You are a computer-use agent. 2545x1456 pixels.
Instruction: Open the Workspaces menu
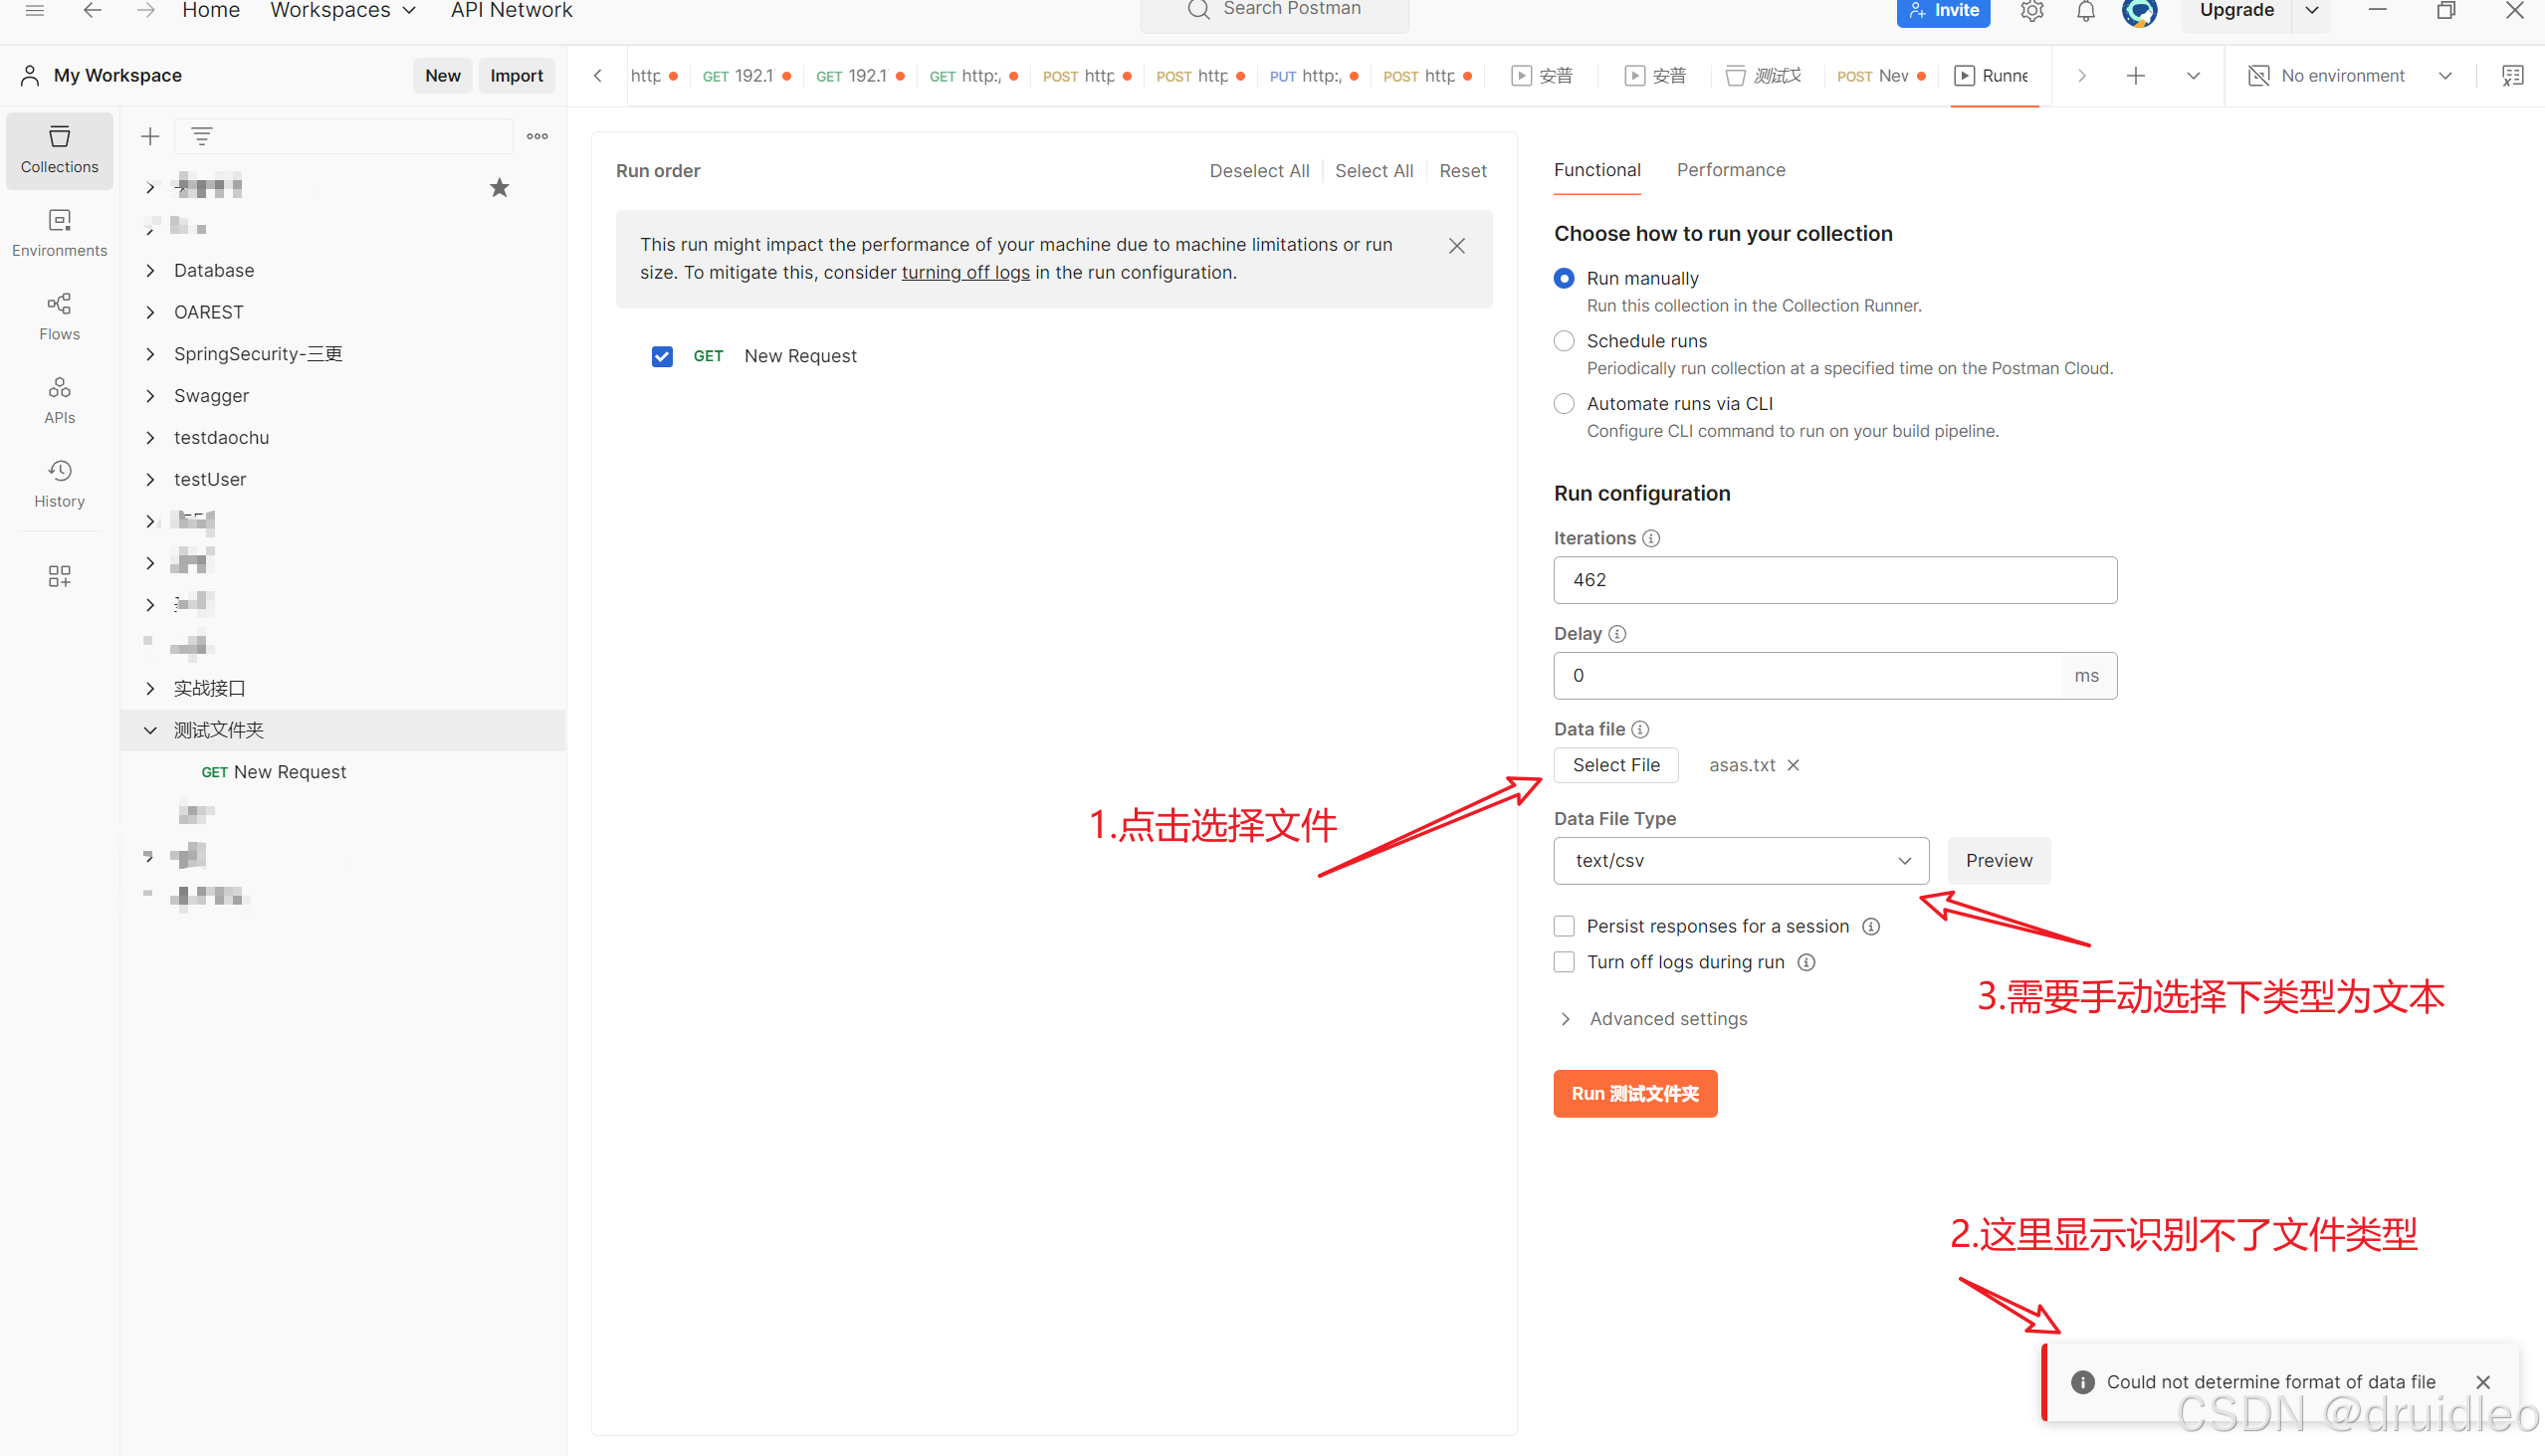click(342, 11)
